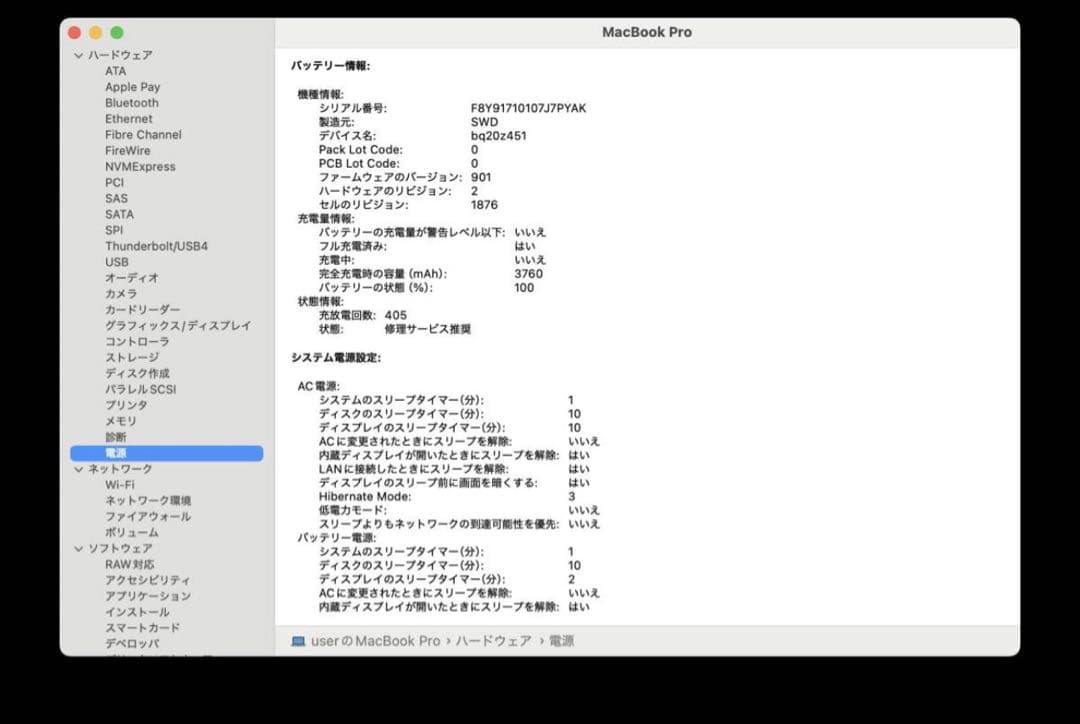Select ATA in the hardware list
The width and height of the screenshot is (1080, 724).
tap(115, 71)
